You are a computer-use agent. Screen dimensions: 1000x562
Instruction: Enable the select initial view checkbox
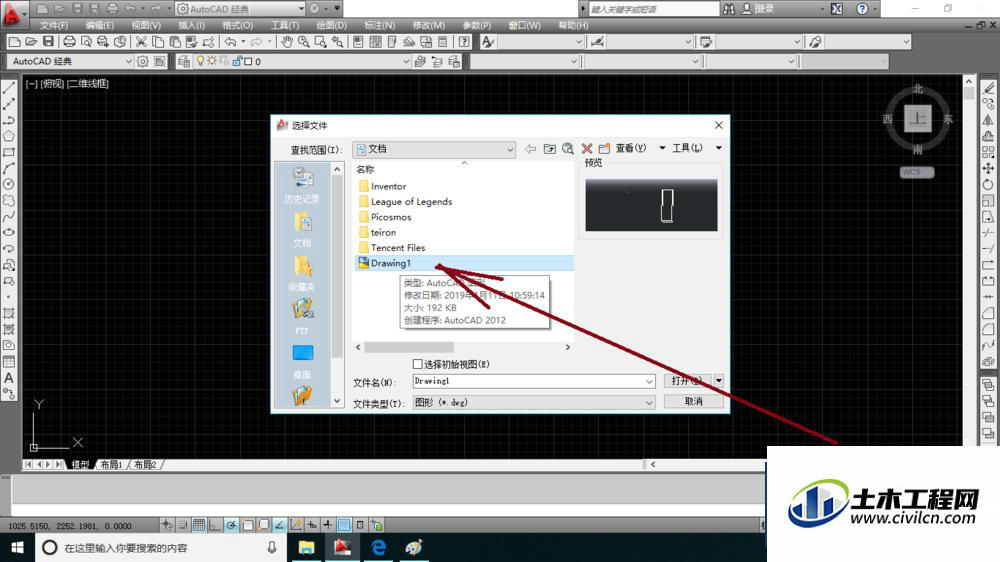418,364
